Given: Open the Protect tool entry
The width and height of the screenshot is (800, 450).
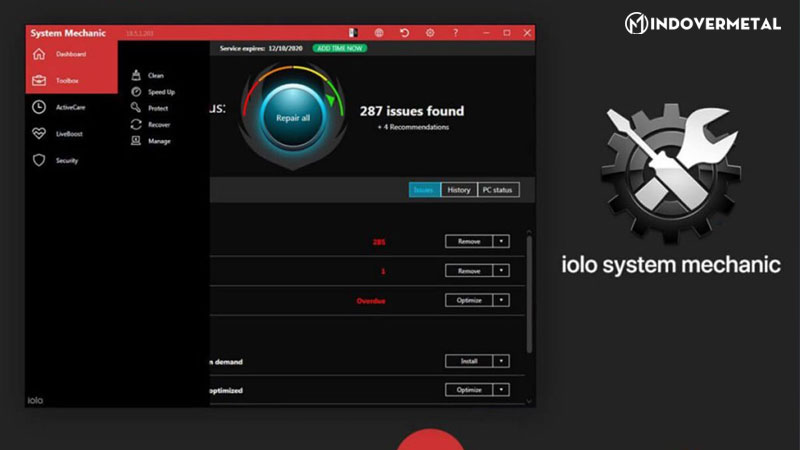Looking at the screenshot, I should coord(157,108).
